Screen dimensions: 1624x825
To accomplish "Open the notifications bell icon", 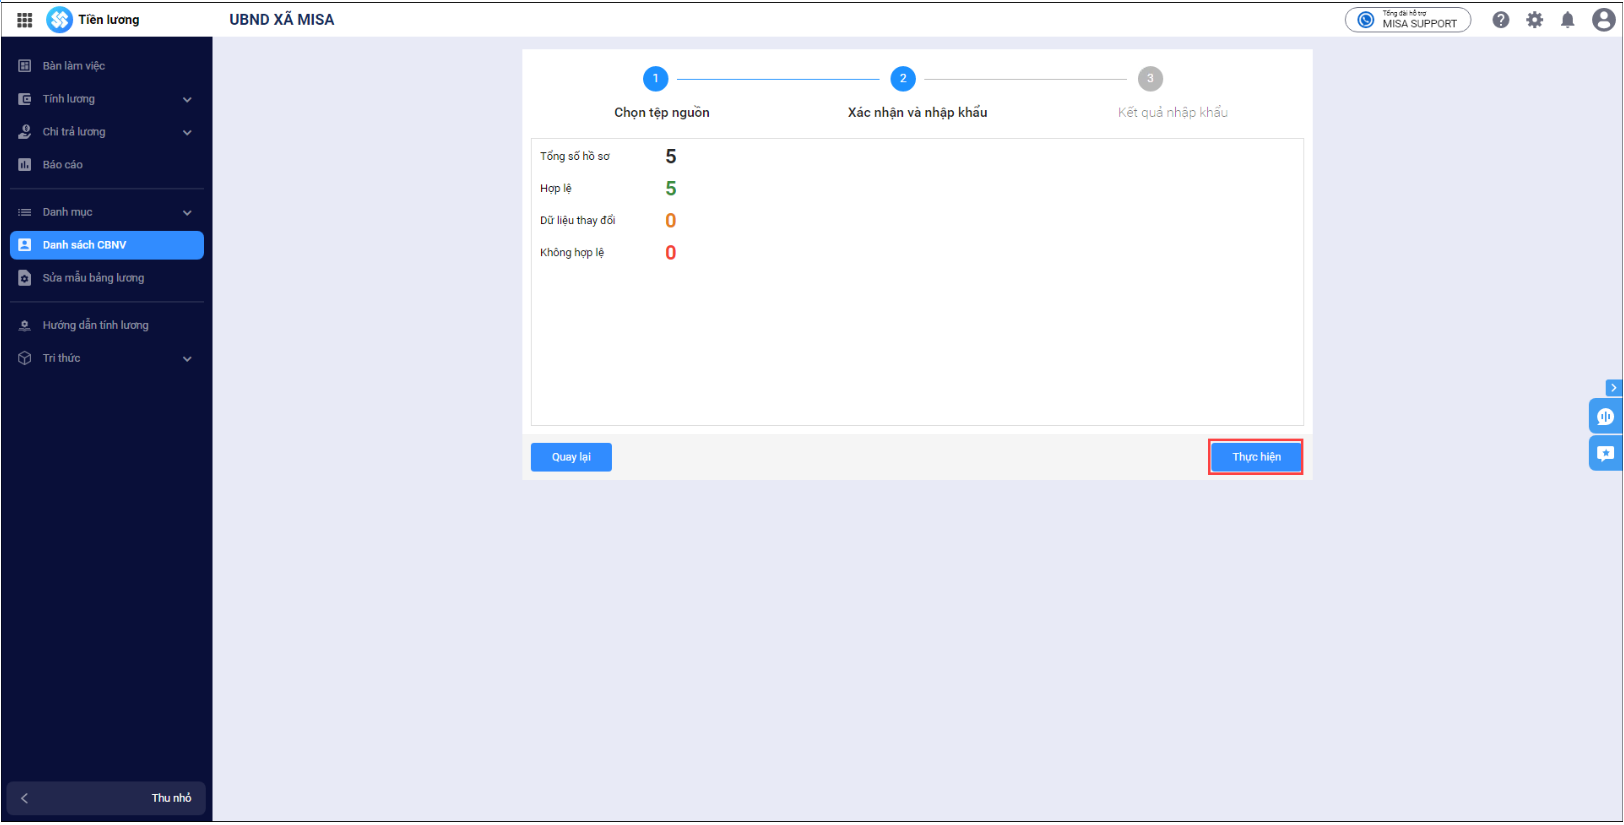I will point(1568,20).
